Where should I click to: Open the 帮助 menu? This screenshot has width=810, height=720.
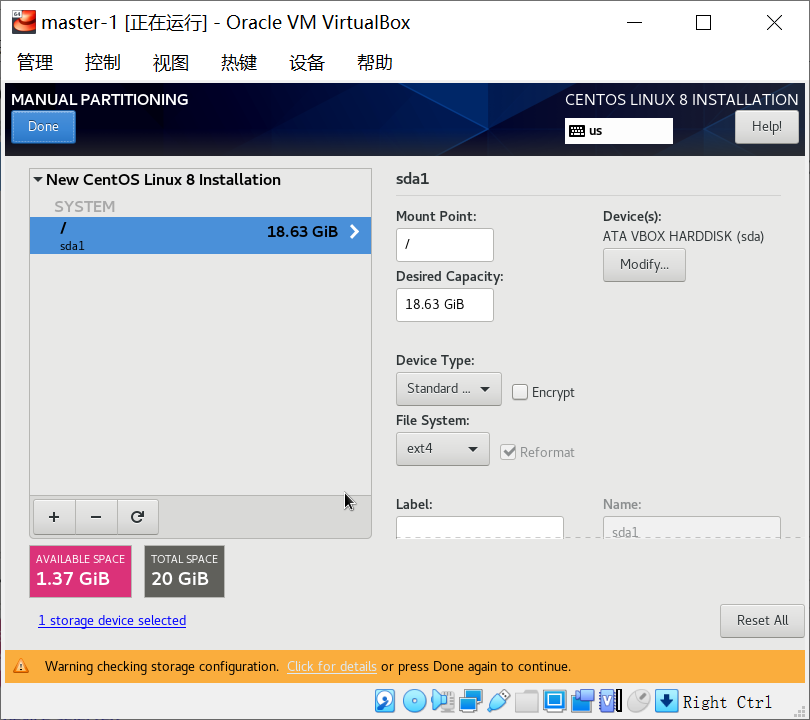coord(375,62)
